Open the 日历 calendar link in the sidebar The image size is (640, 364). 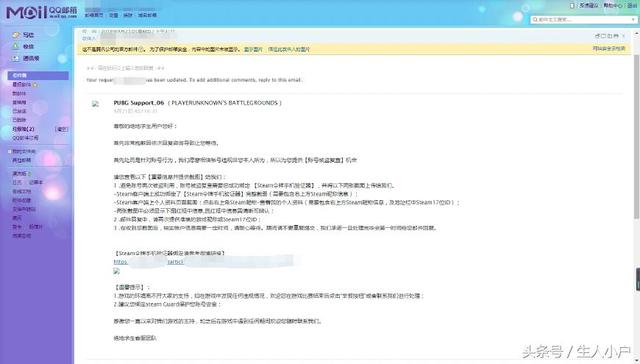[x=17, y=182]
